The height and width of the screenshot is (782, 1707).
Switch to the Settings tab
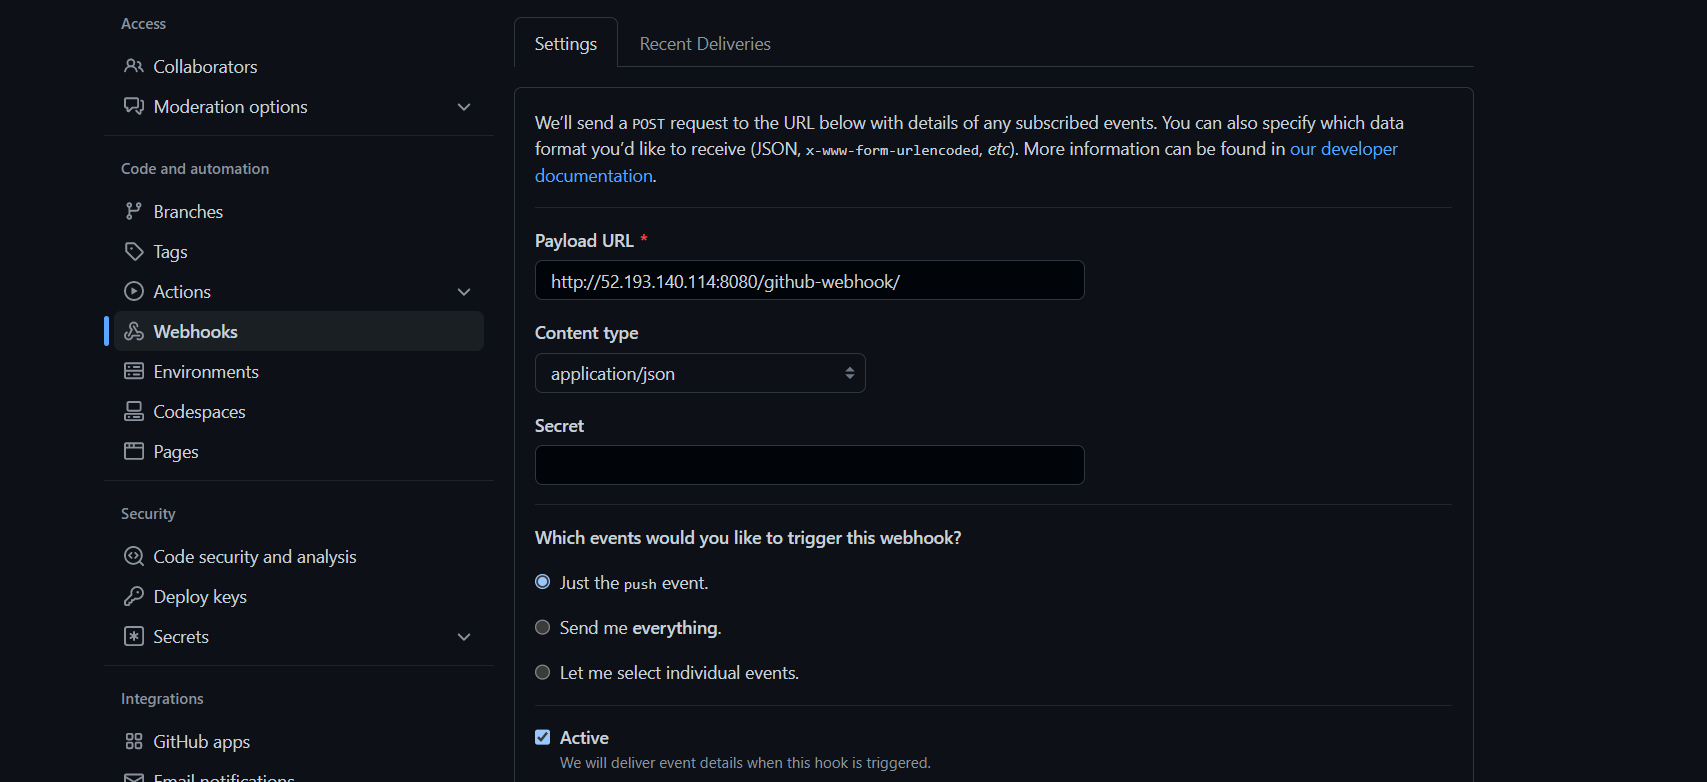tap(566, 43)
